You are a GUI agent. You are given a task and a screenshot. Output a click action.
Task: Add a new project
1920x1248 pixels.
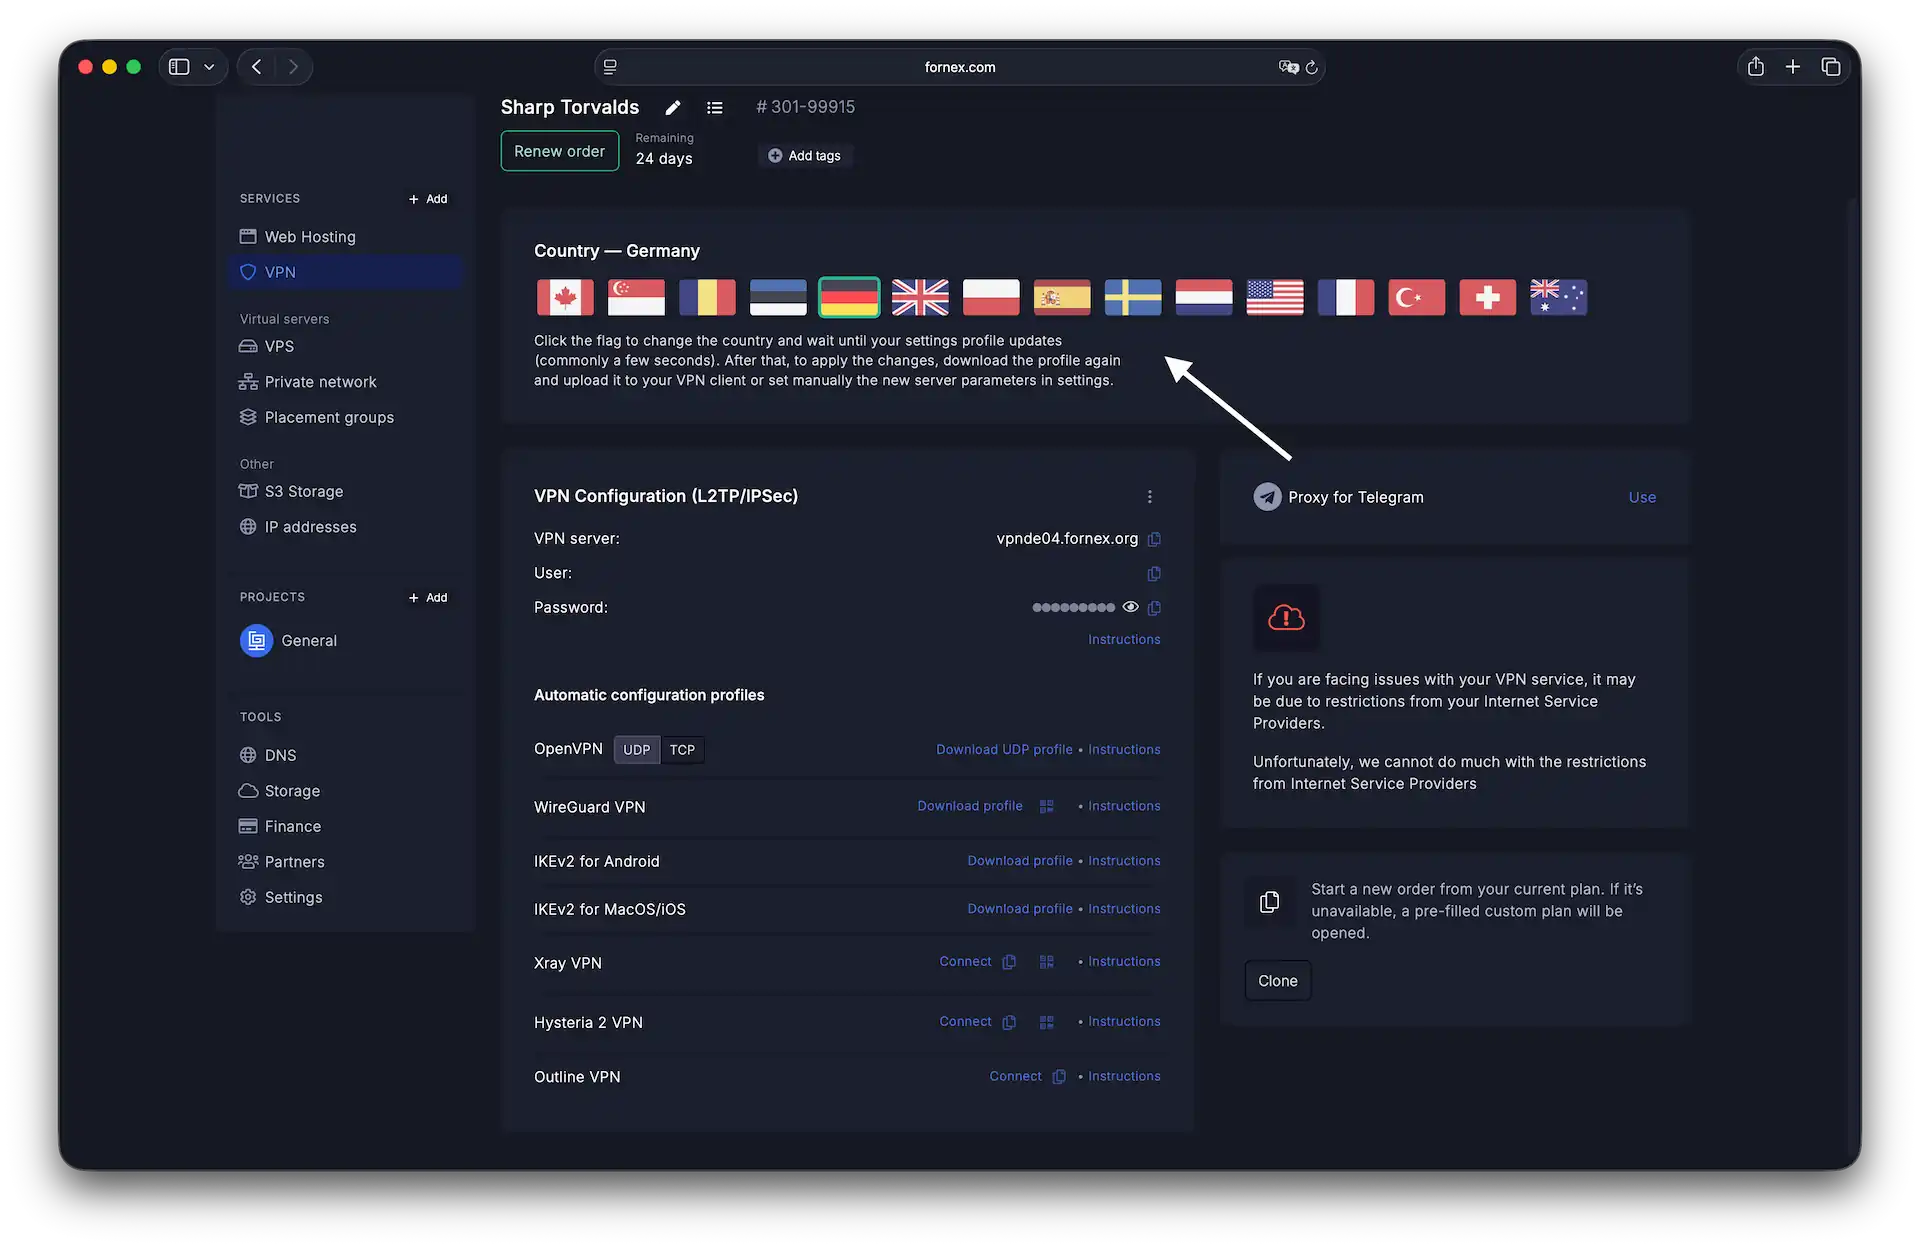point(428,598)
